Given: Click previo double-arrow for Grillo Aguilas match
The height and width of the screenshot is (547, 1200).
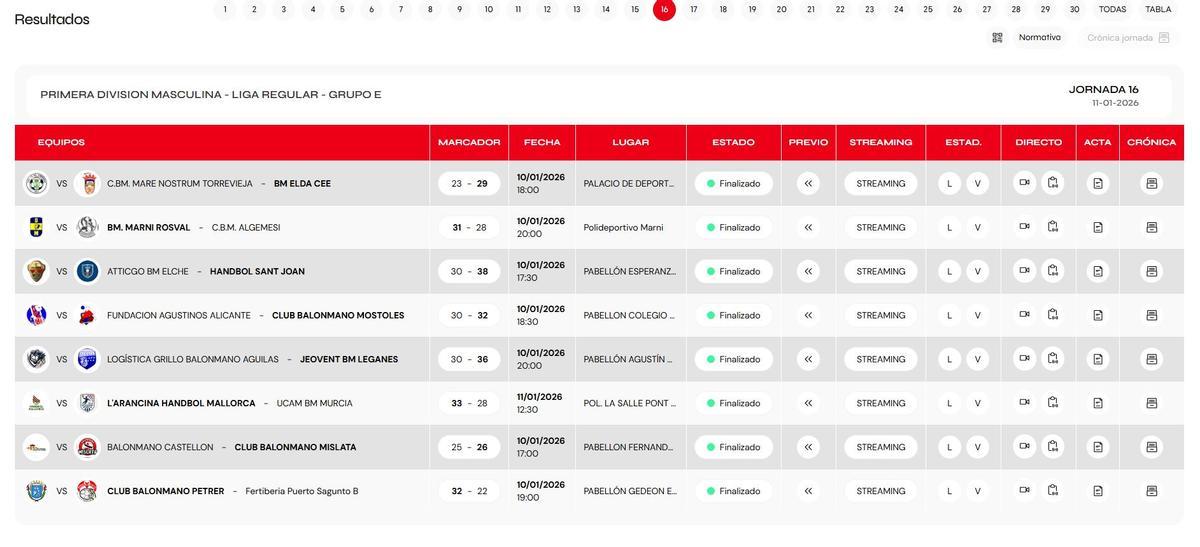Looking at the screenshot, I should click(x=808, y=359).
